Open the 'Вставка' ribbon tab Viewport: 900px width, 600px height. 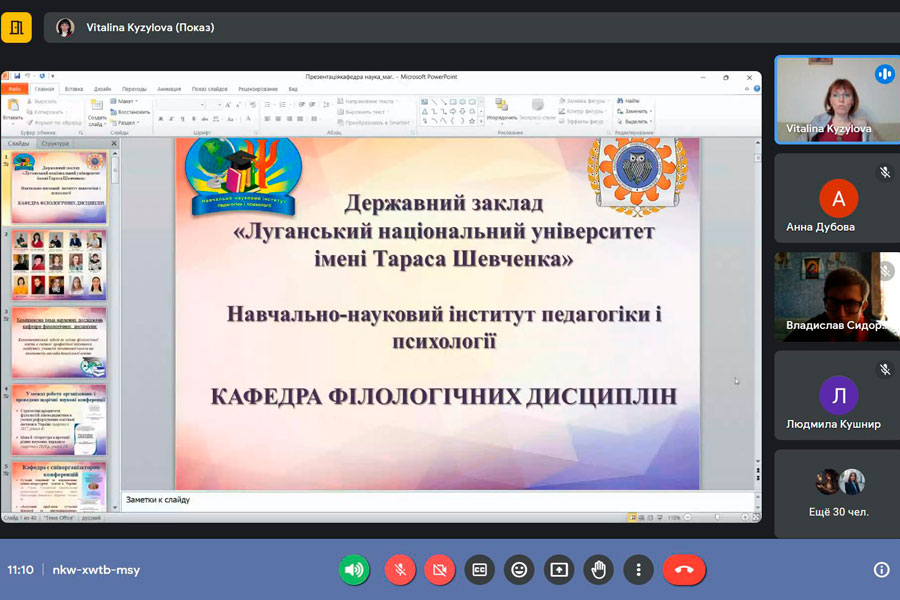(x=74, y=89)
